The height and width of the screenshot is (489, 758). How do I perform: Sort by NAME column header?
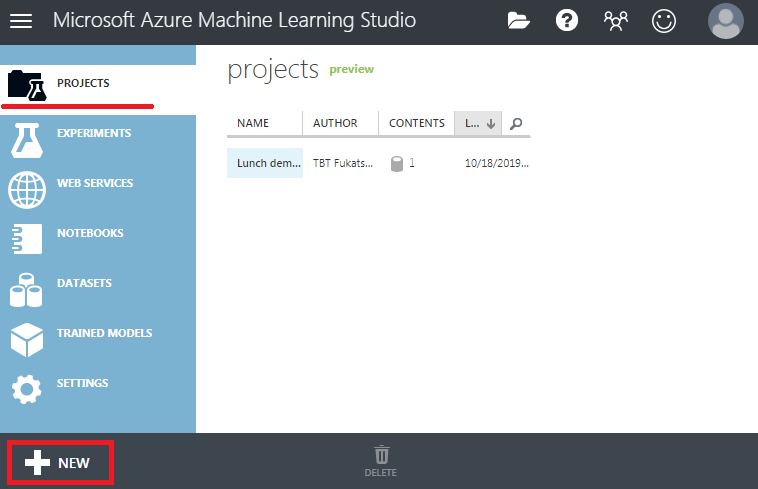point(253,123)
